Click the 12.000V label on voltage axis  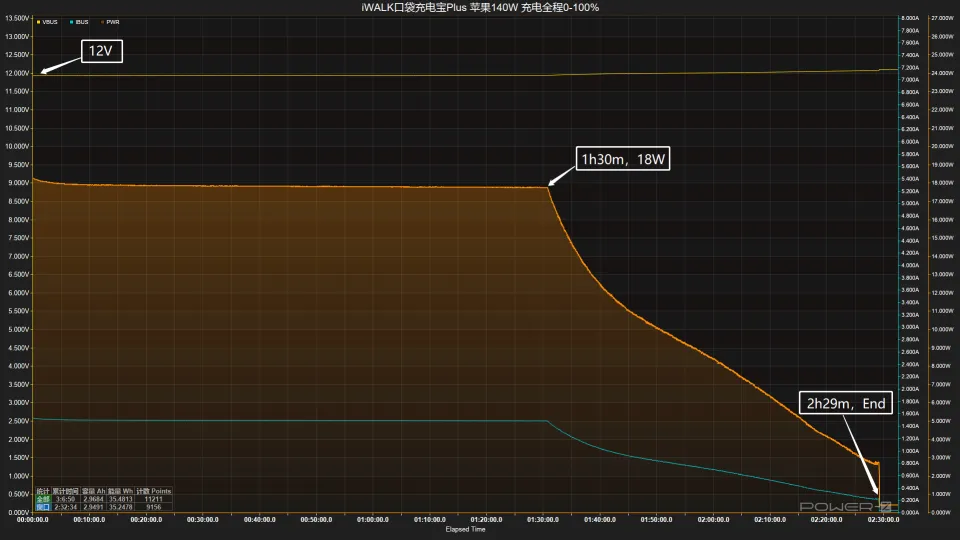point(16,73)
